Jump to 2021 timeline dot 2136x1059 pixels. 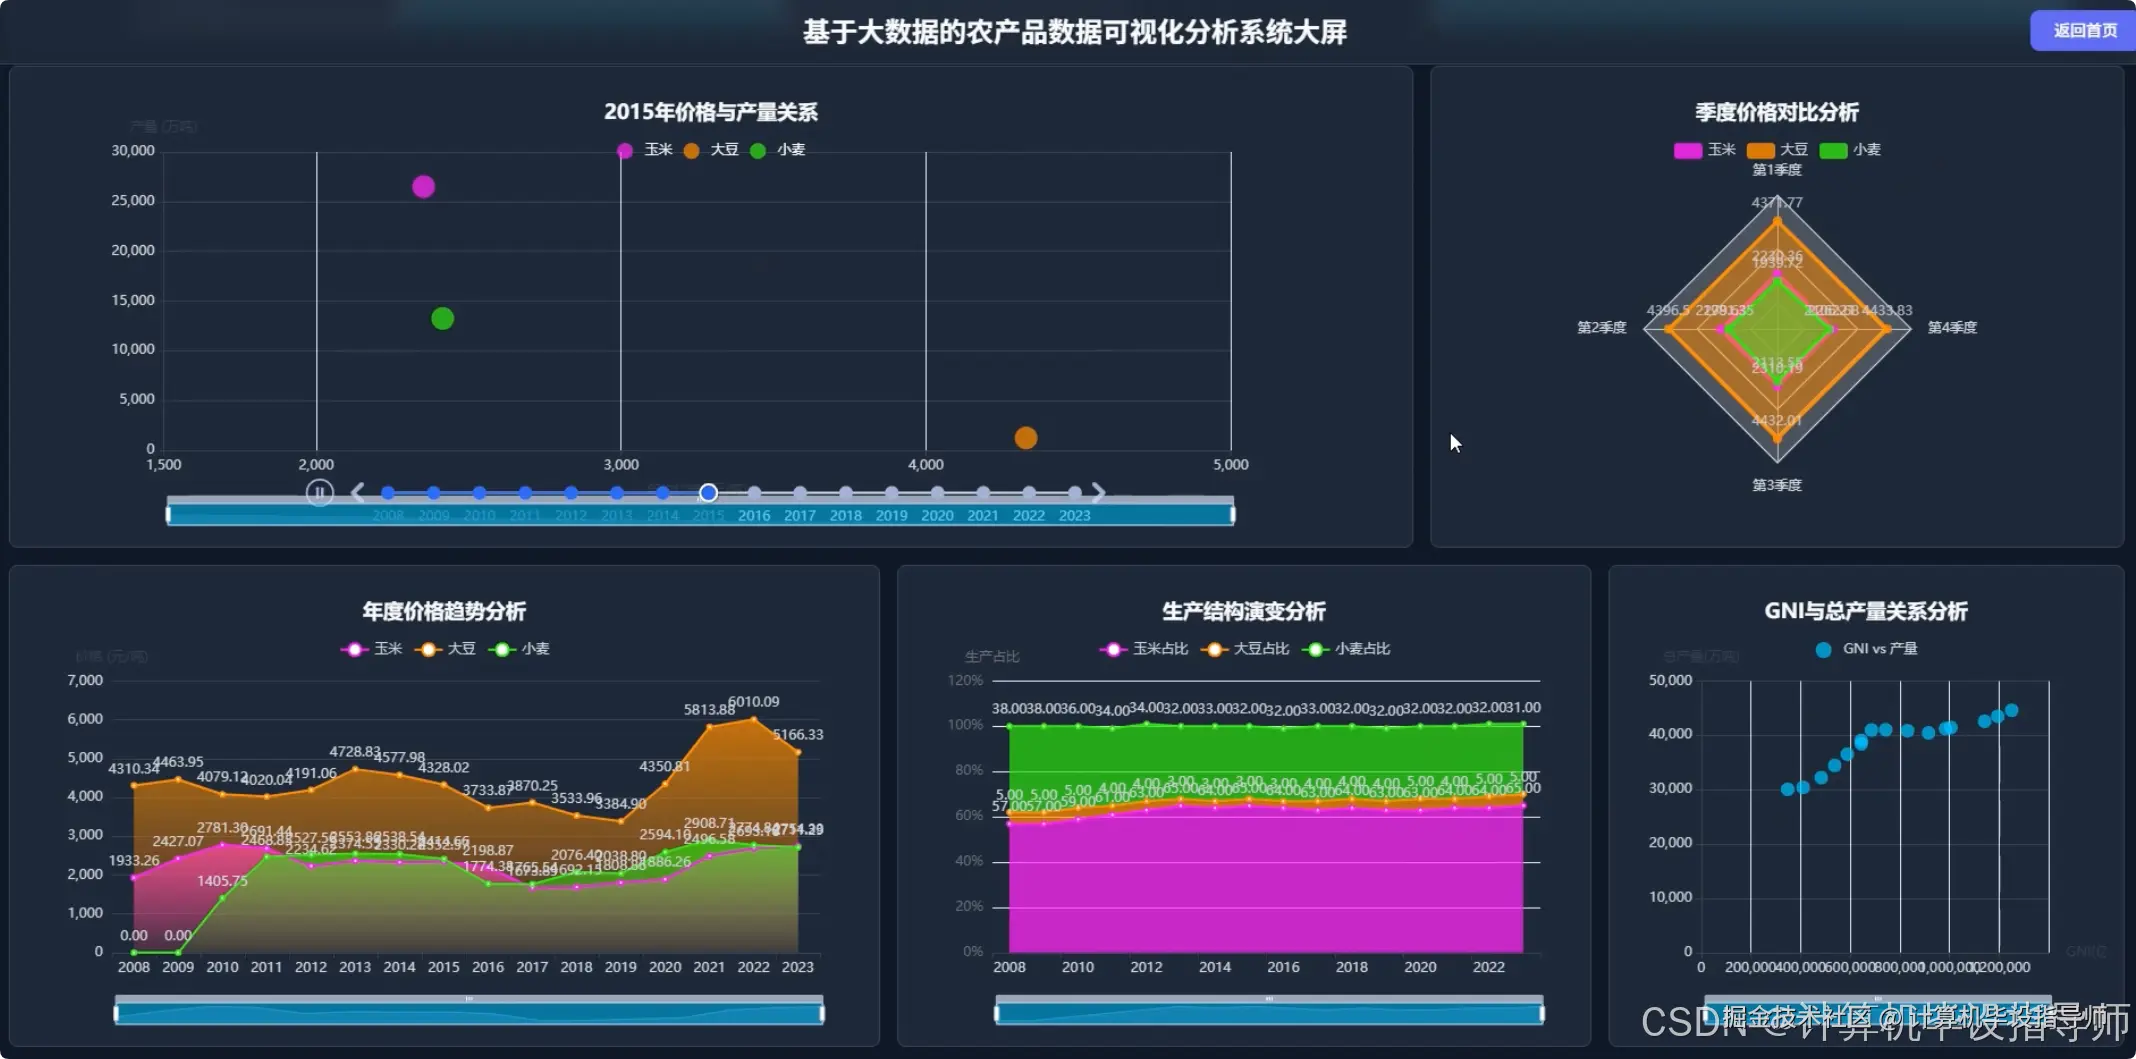[x=983, y=493]
